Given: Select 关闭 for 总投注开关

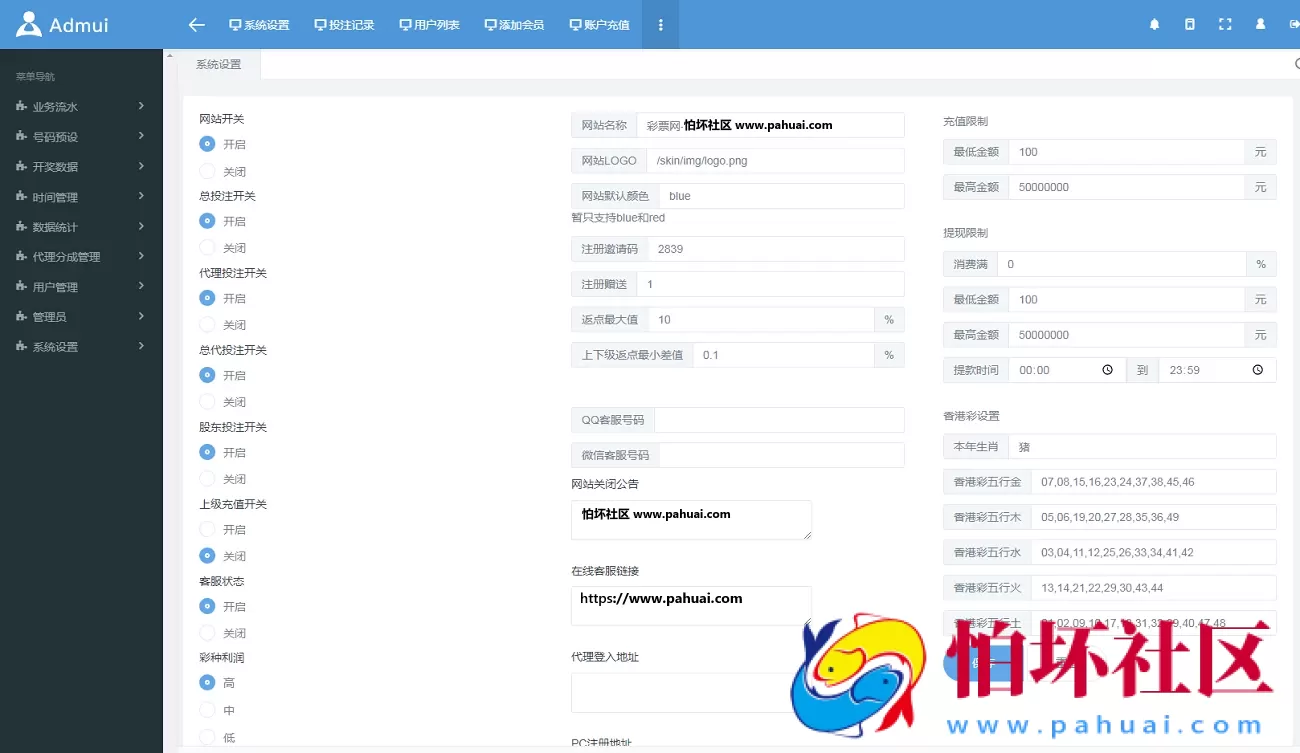Looking at the screenshot, I should pyautogui.click(x=207, y=247).
